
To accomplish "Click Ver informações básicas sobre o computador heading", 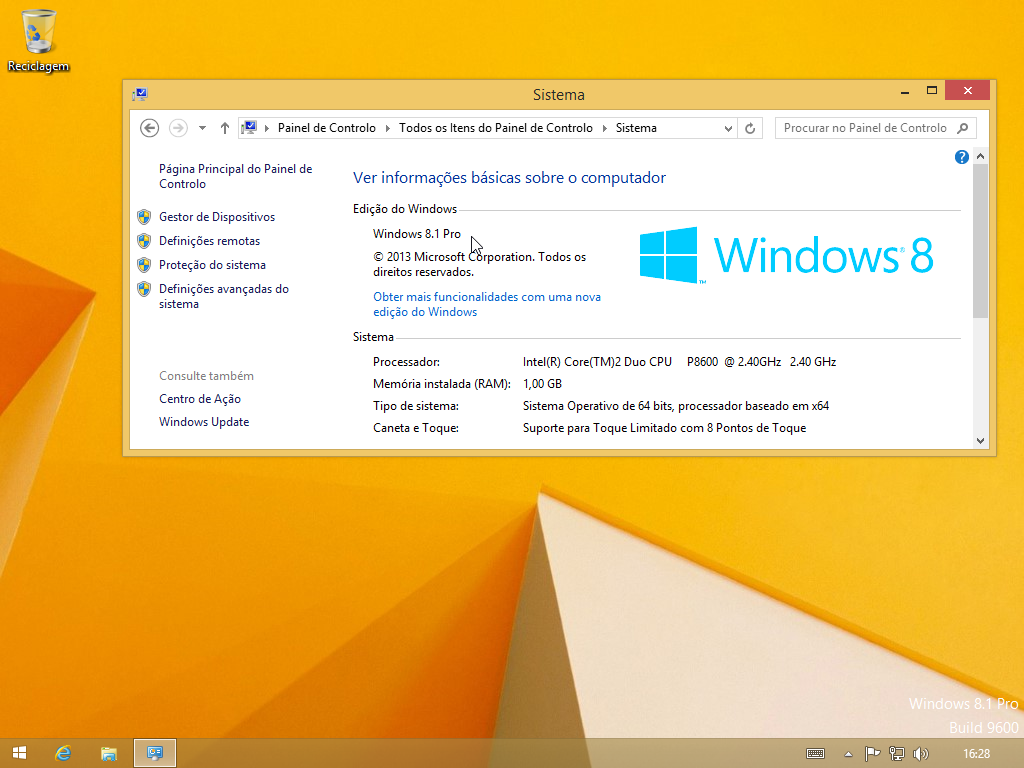I will [509, 178].
